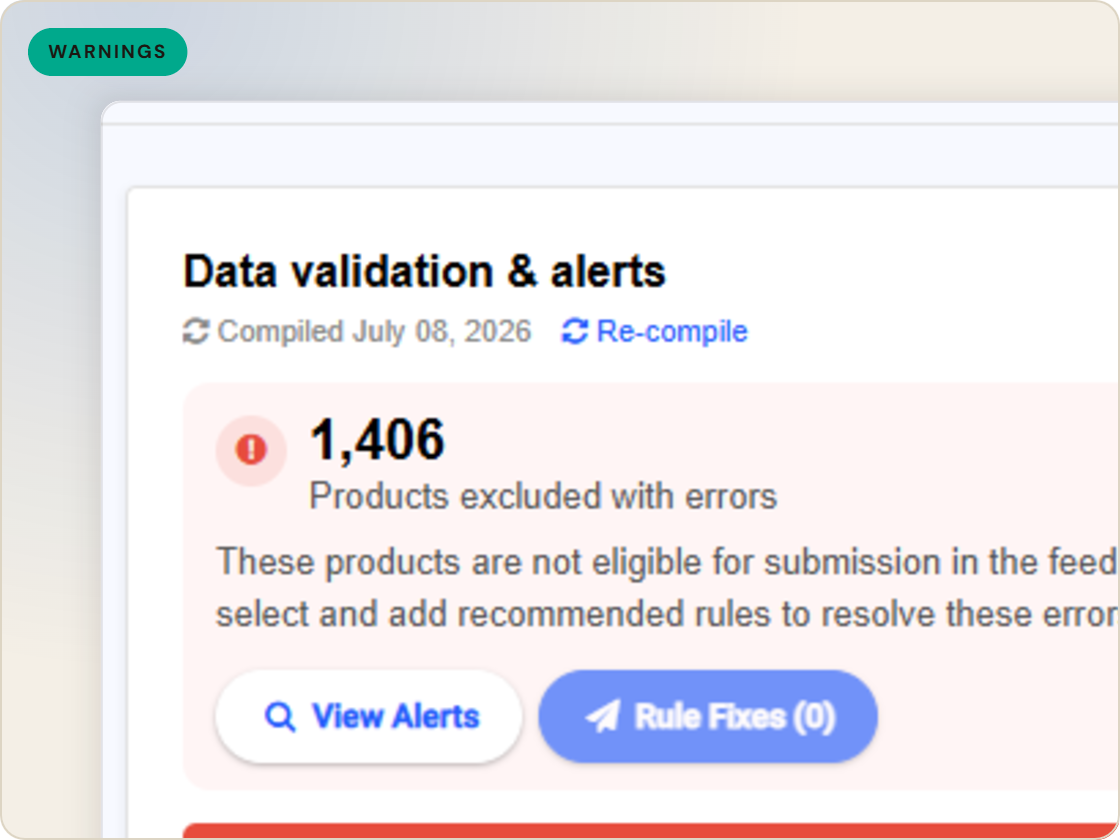This screenshot has height=840, width=1120.
Task: Click the window's top header bar
Action: 611,113
